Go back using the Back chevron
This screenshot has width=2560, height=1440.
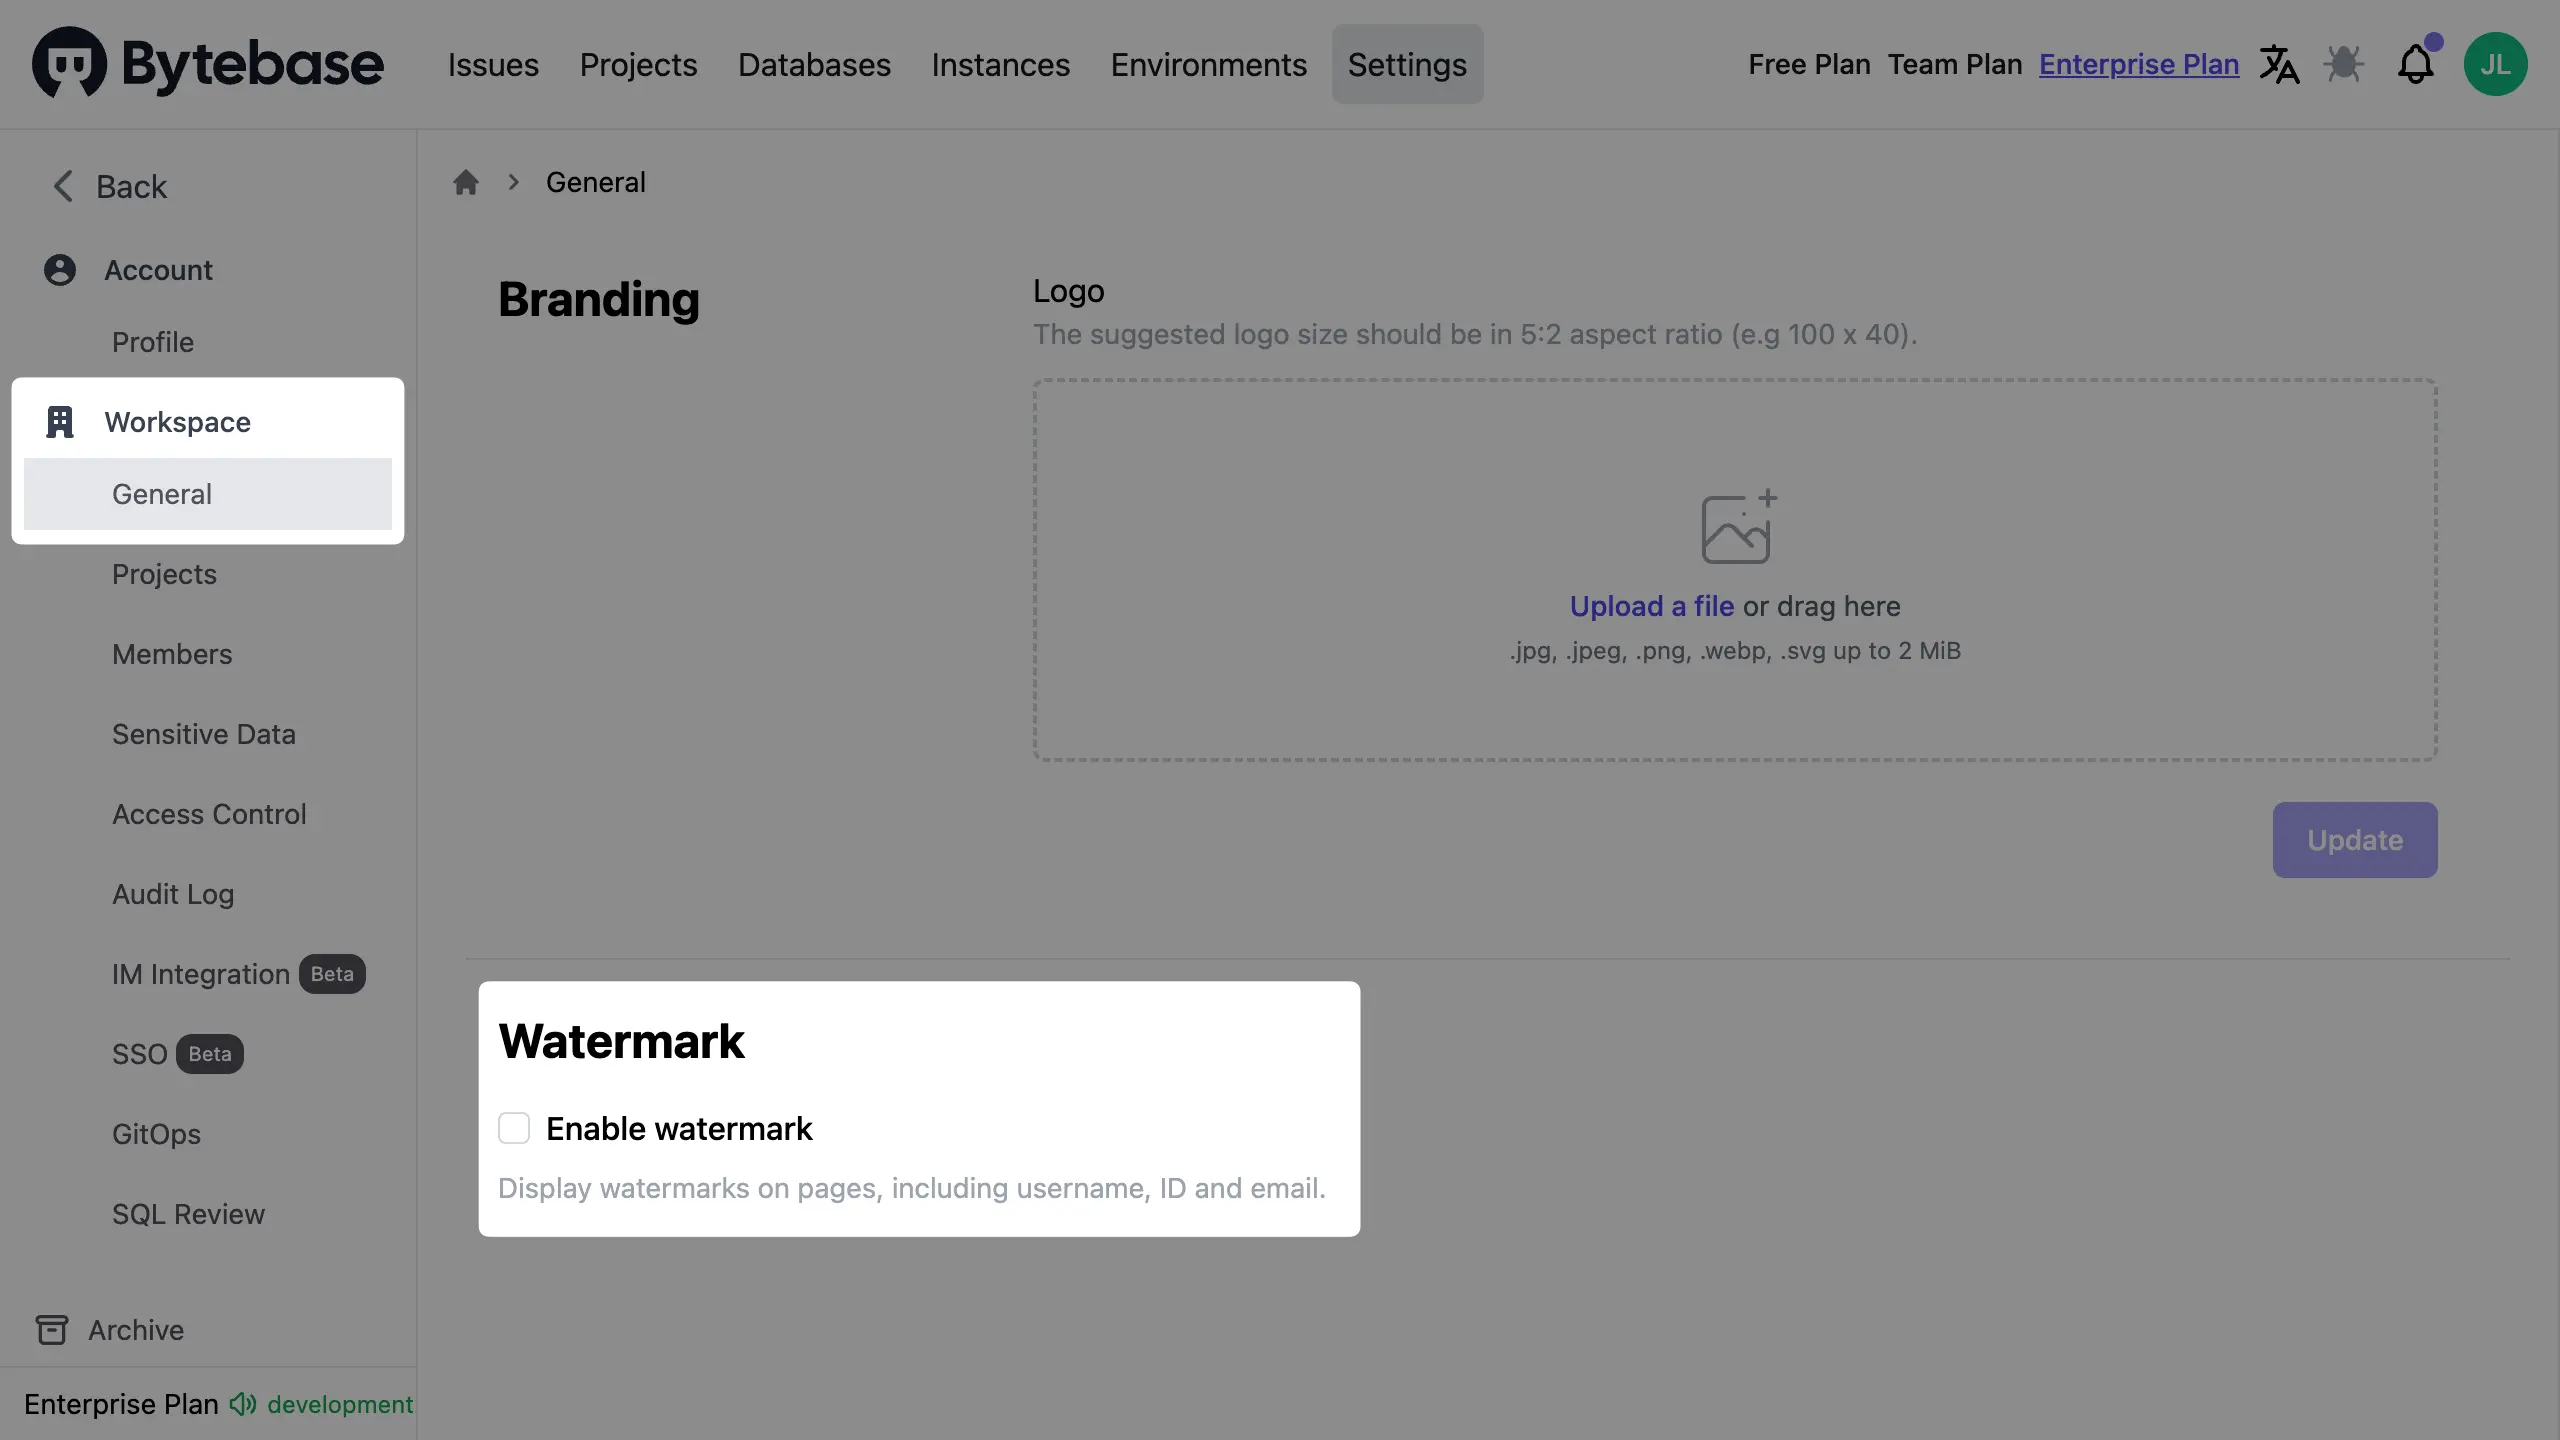[x=63, y=186]
